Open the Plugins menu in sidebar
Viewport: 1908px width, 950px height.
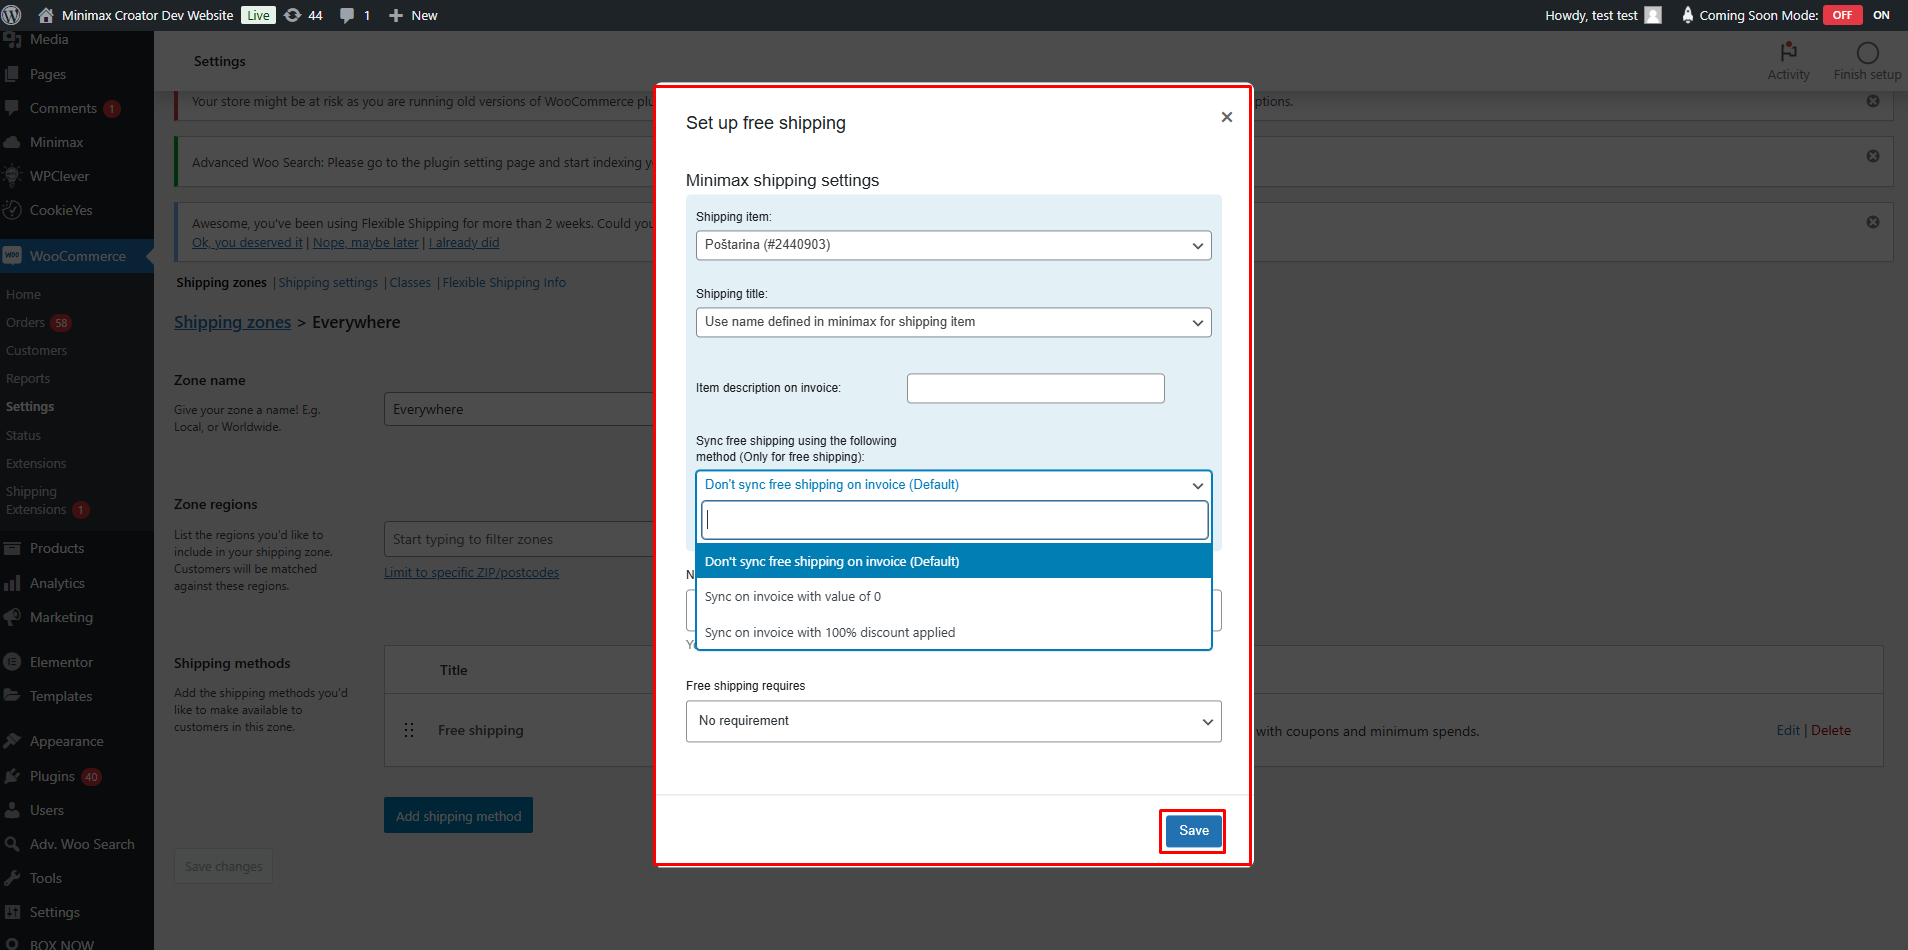click(x=52, y=776)
